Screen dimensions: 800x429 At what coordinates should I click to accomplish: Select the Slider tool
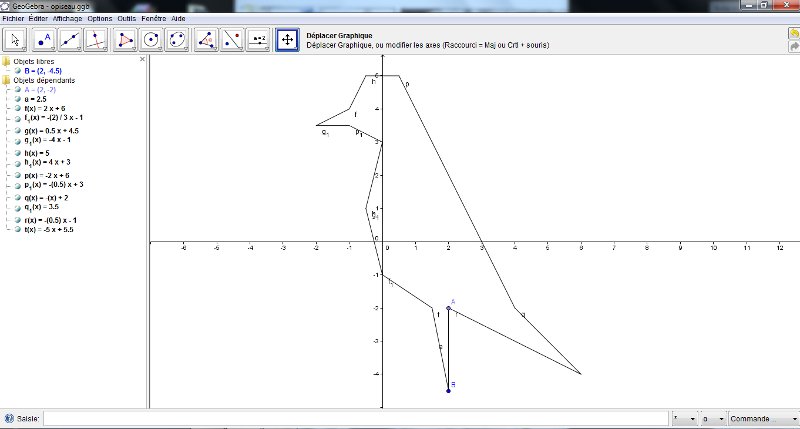[259, 39]
